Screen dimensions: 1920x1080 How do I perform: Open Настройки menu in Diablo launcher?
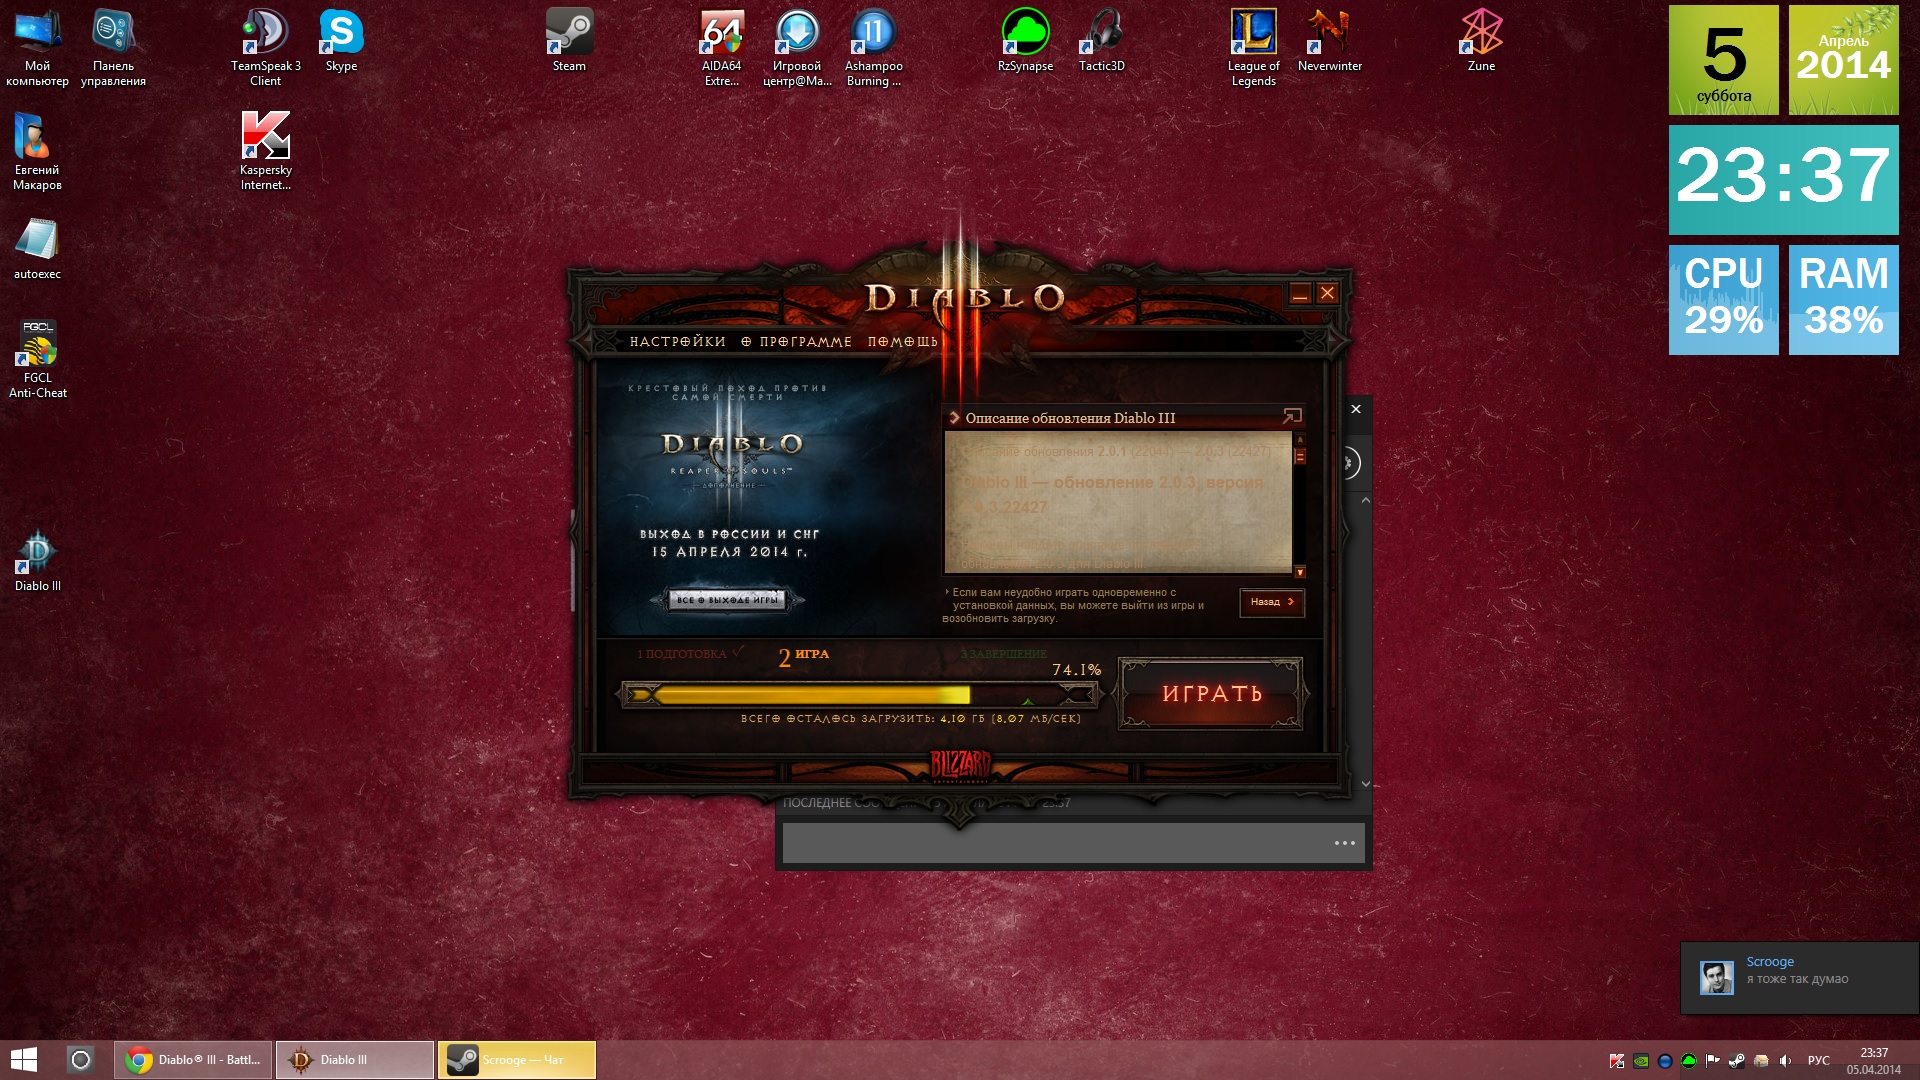coord(677,342)
